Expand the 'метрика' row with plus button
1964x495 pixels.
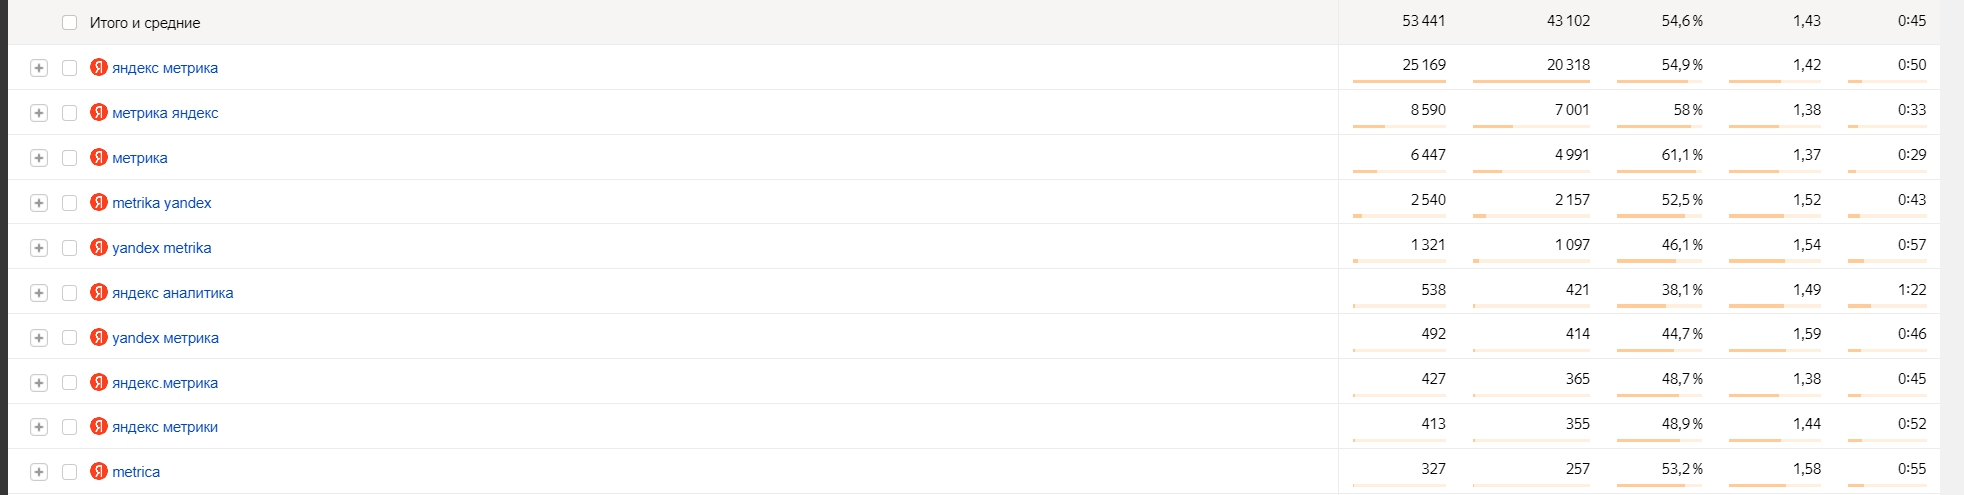(39, 158)
